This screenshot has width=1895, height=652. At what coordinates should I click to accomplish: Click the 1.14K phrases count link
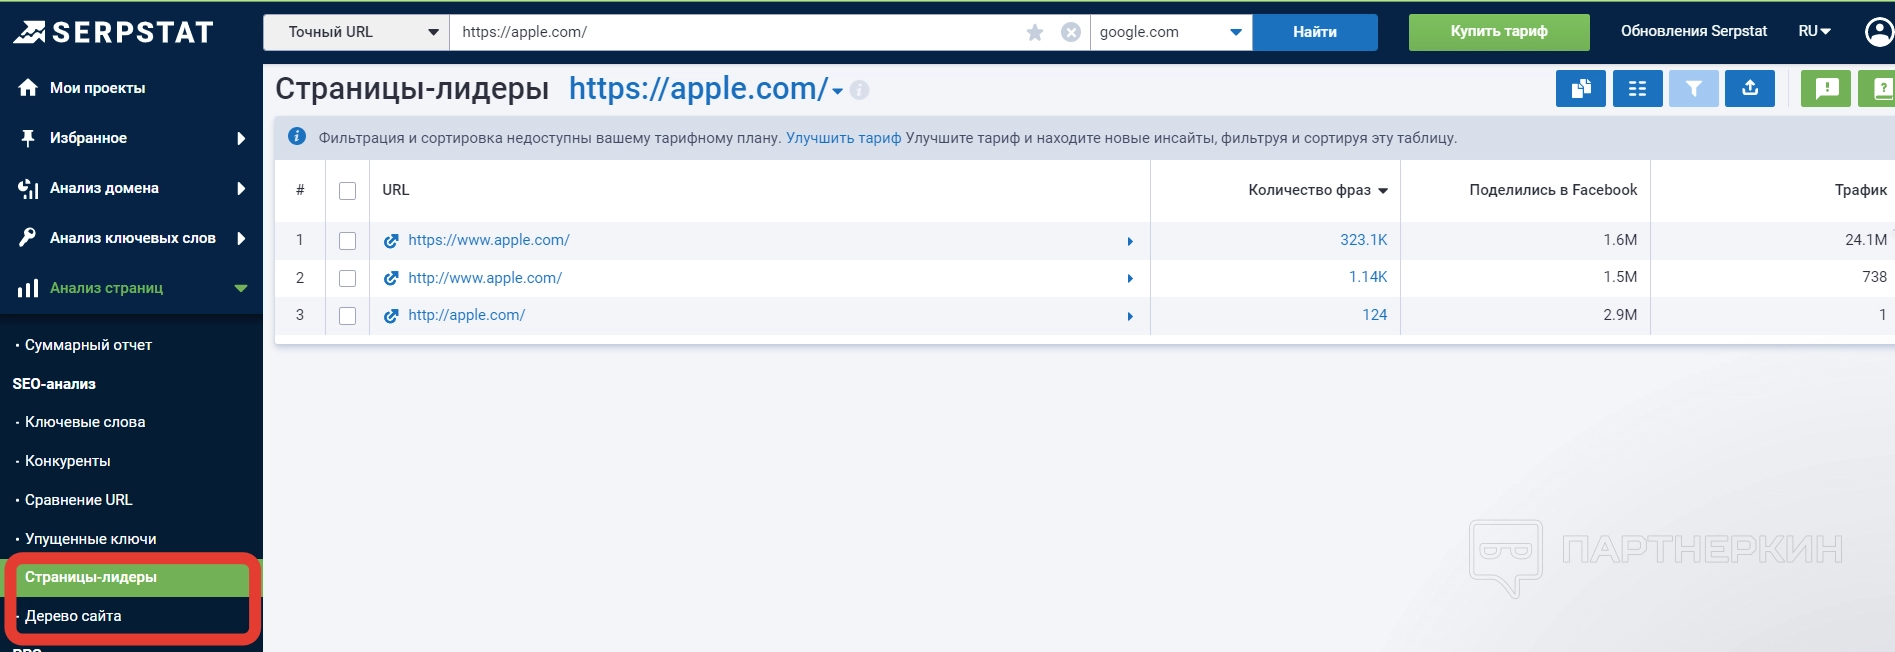(x=1368, y=277)
